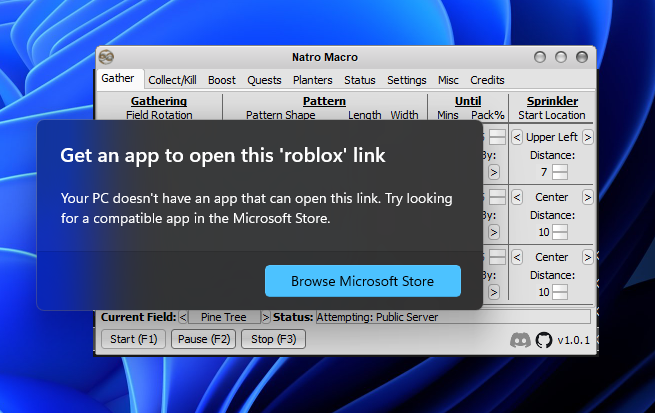Adjust second row Distance 10 spinner
The image size is (655, 413).
[560, 232]
